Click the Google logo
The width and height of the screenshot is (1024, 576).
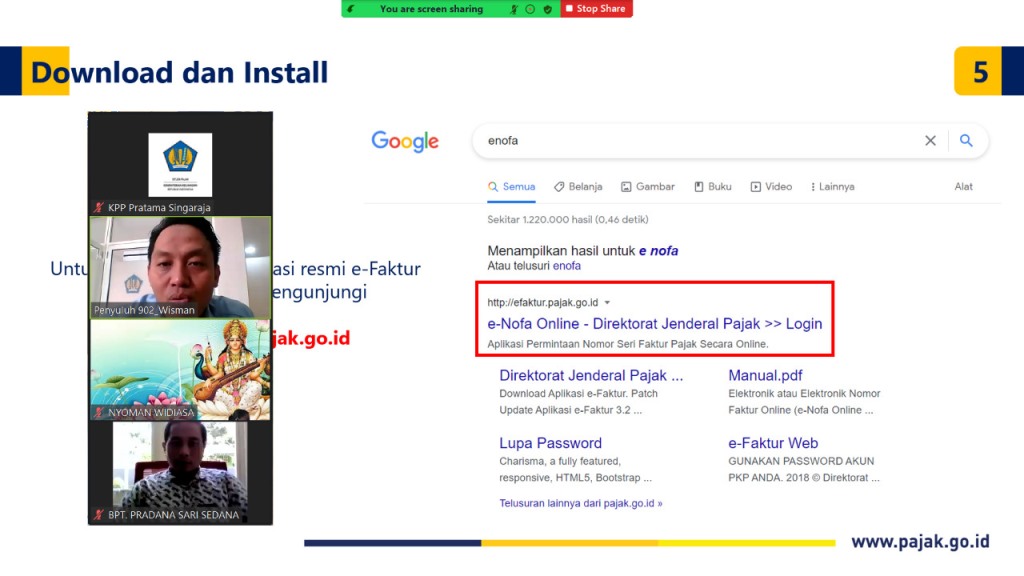coord(405,141)
